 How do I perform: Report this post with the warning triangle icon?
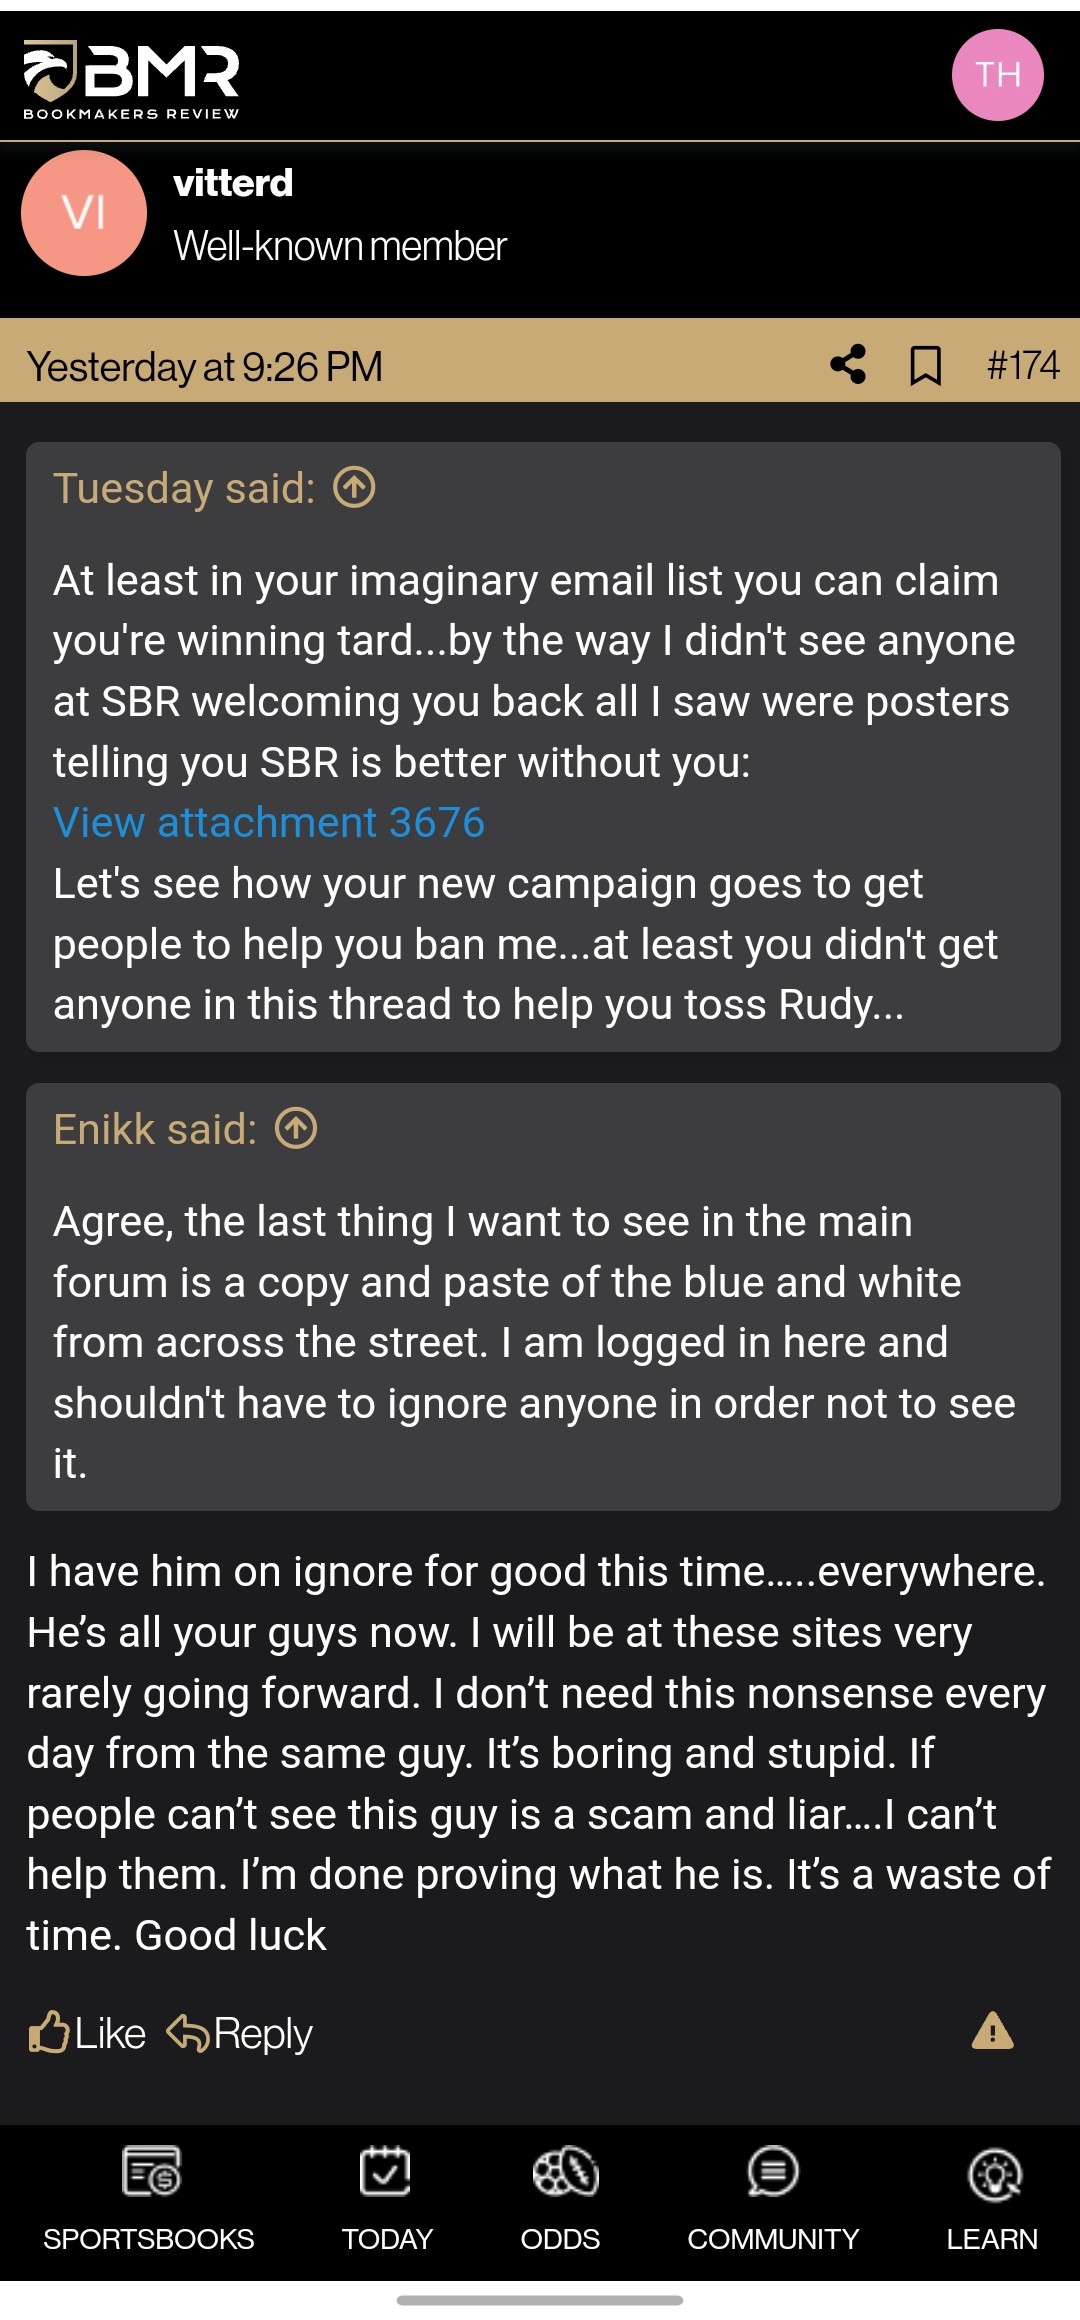(992, 2032)
